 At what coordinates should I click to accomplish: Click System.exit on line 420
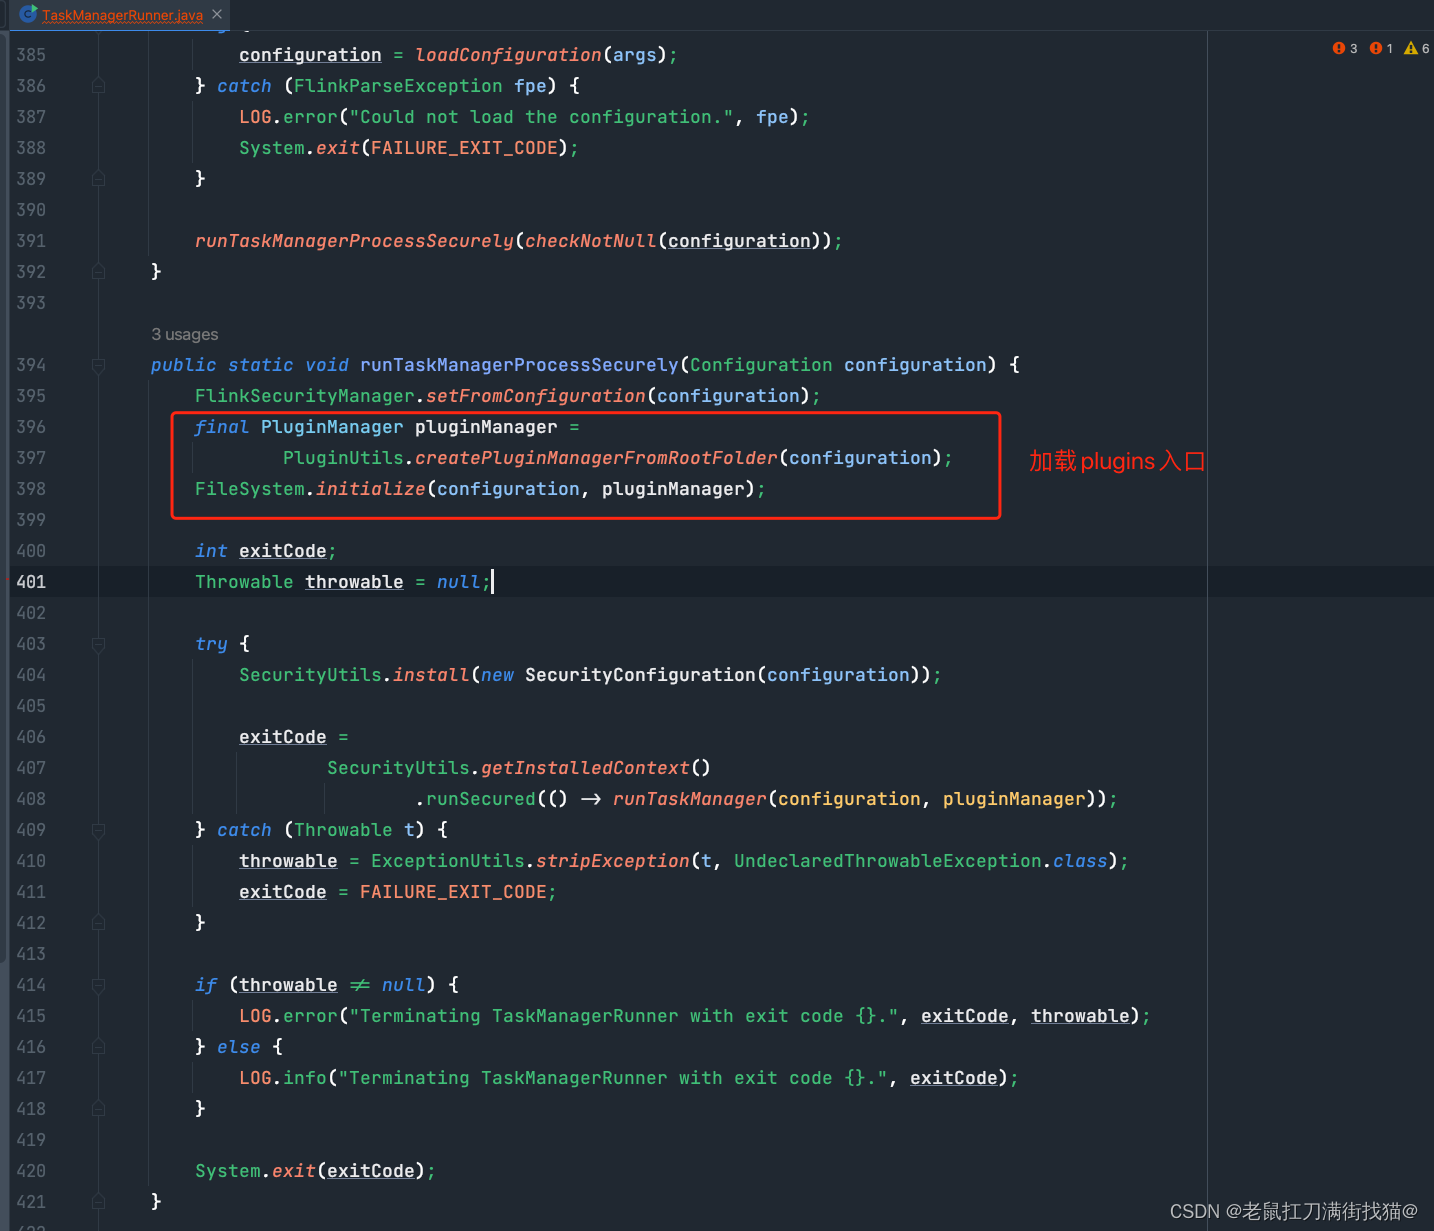(255, 1171)
